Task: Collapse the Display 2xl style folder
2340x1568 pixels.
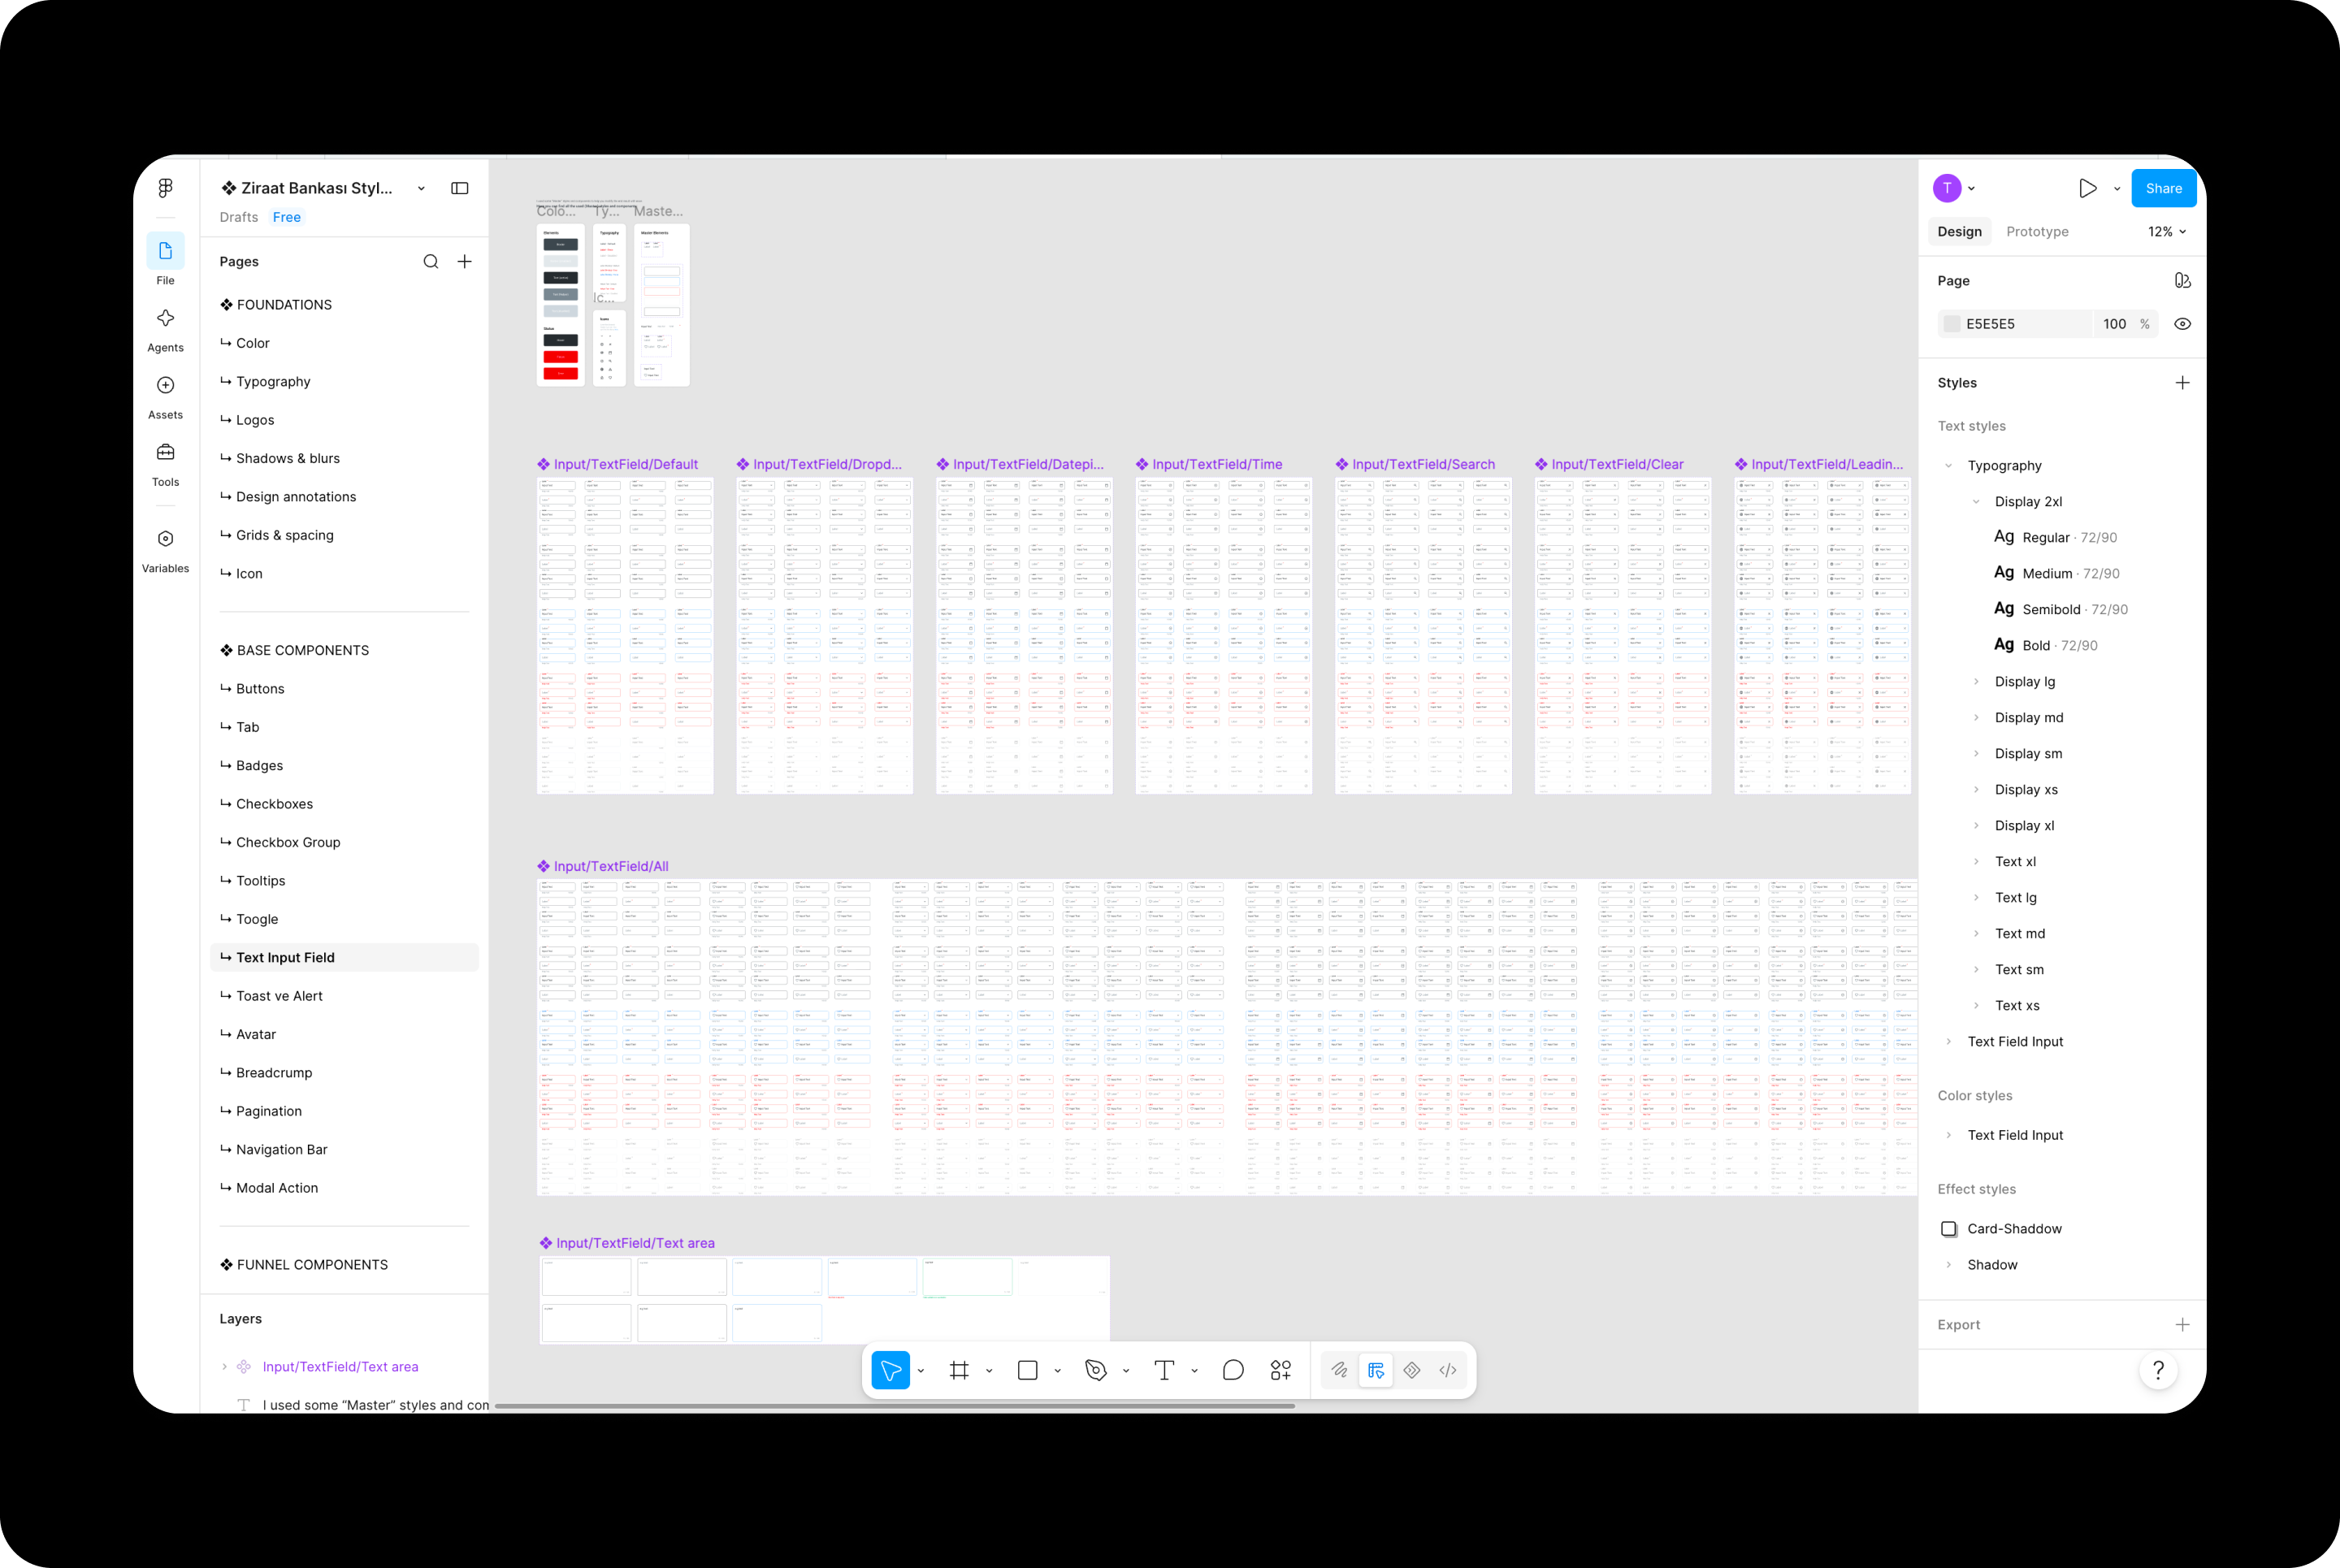Action: pos(1976,502)
